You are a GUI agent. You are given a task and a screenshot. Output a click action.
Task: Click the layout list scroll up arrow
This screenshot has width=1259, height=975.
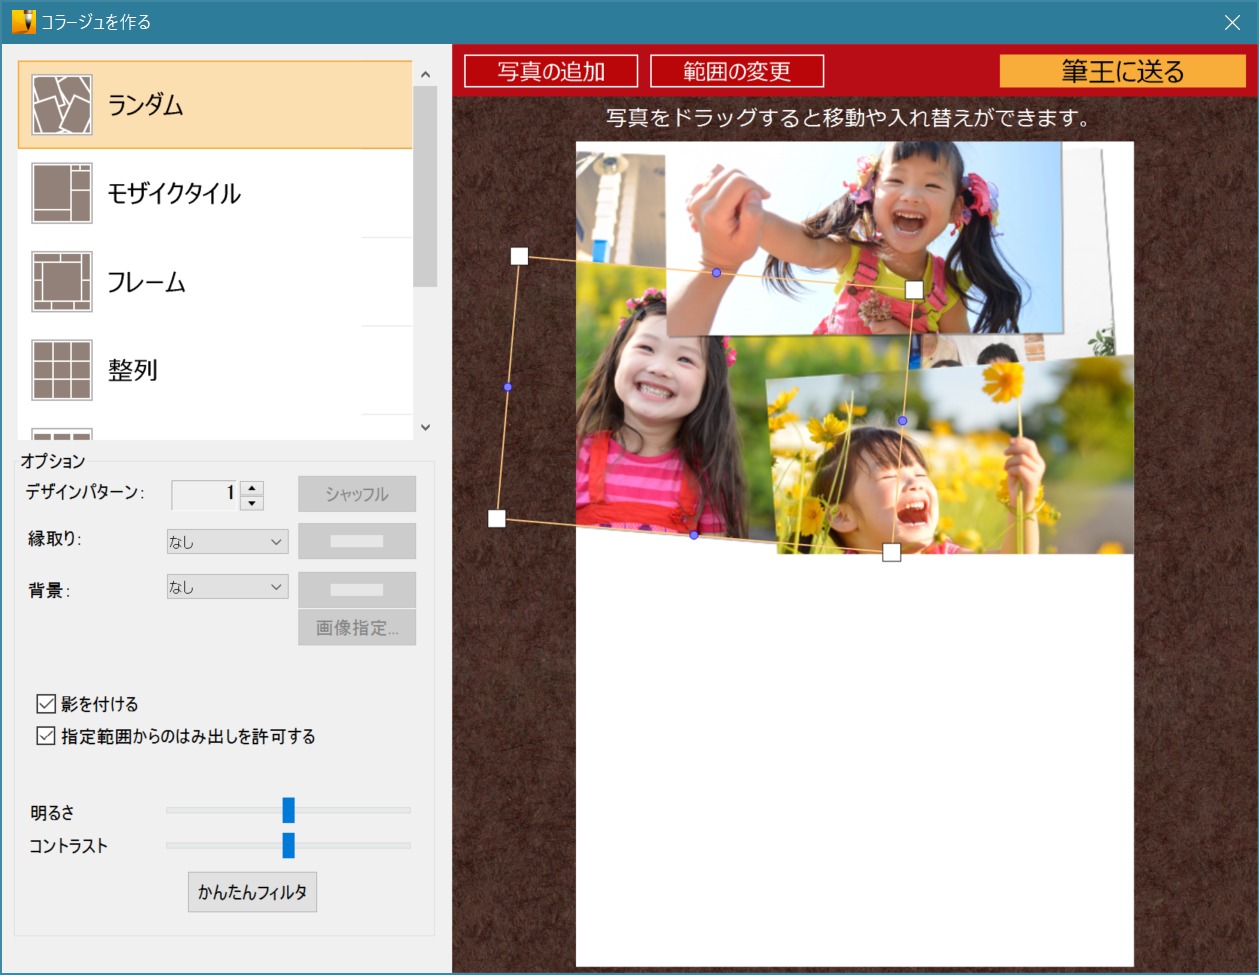pyautogui.click(x=425, y=74)
